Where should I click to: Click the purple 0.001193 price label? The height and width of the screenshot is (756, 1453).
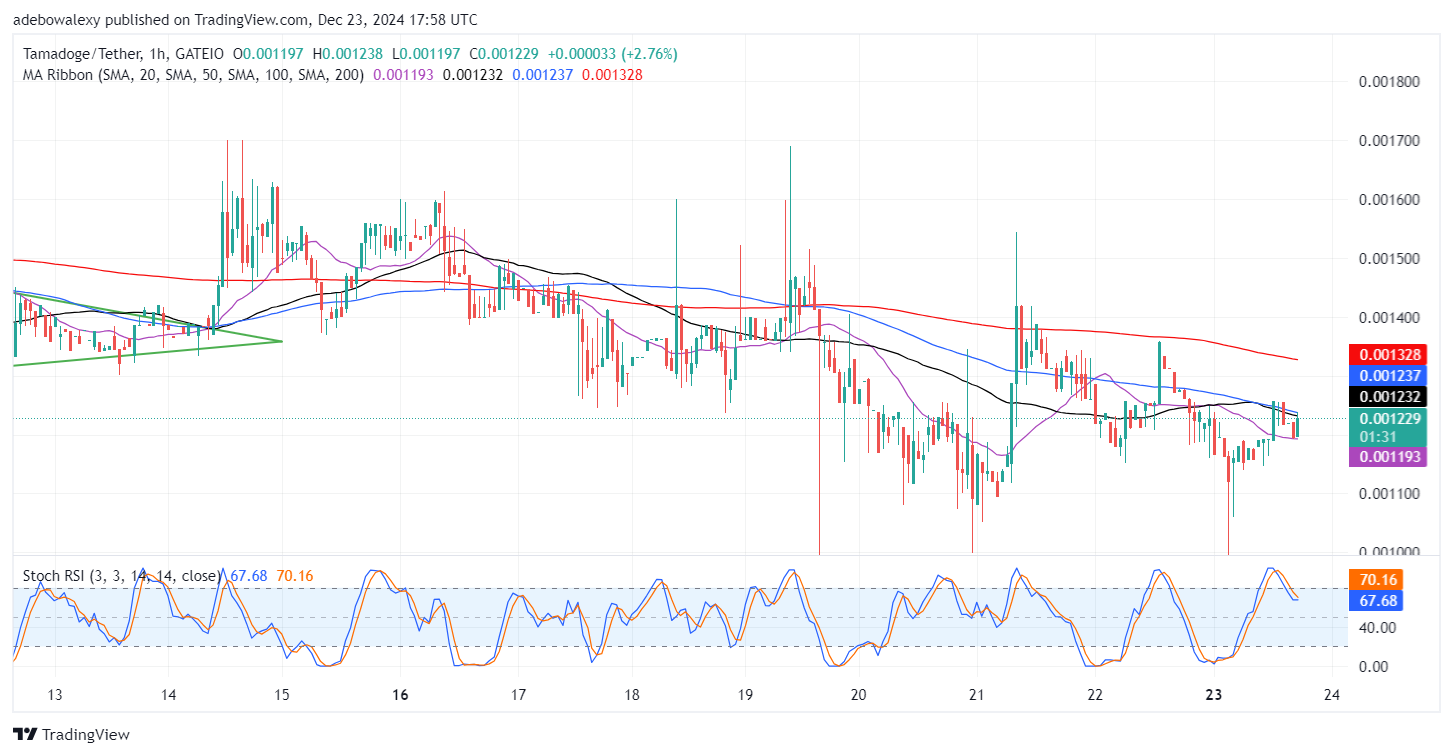(1386, 457)
